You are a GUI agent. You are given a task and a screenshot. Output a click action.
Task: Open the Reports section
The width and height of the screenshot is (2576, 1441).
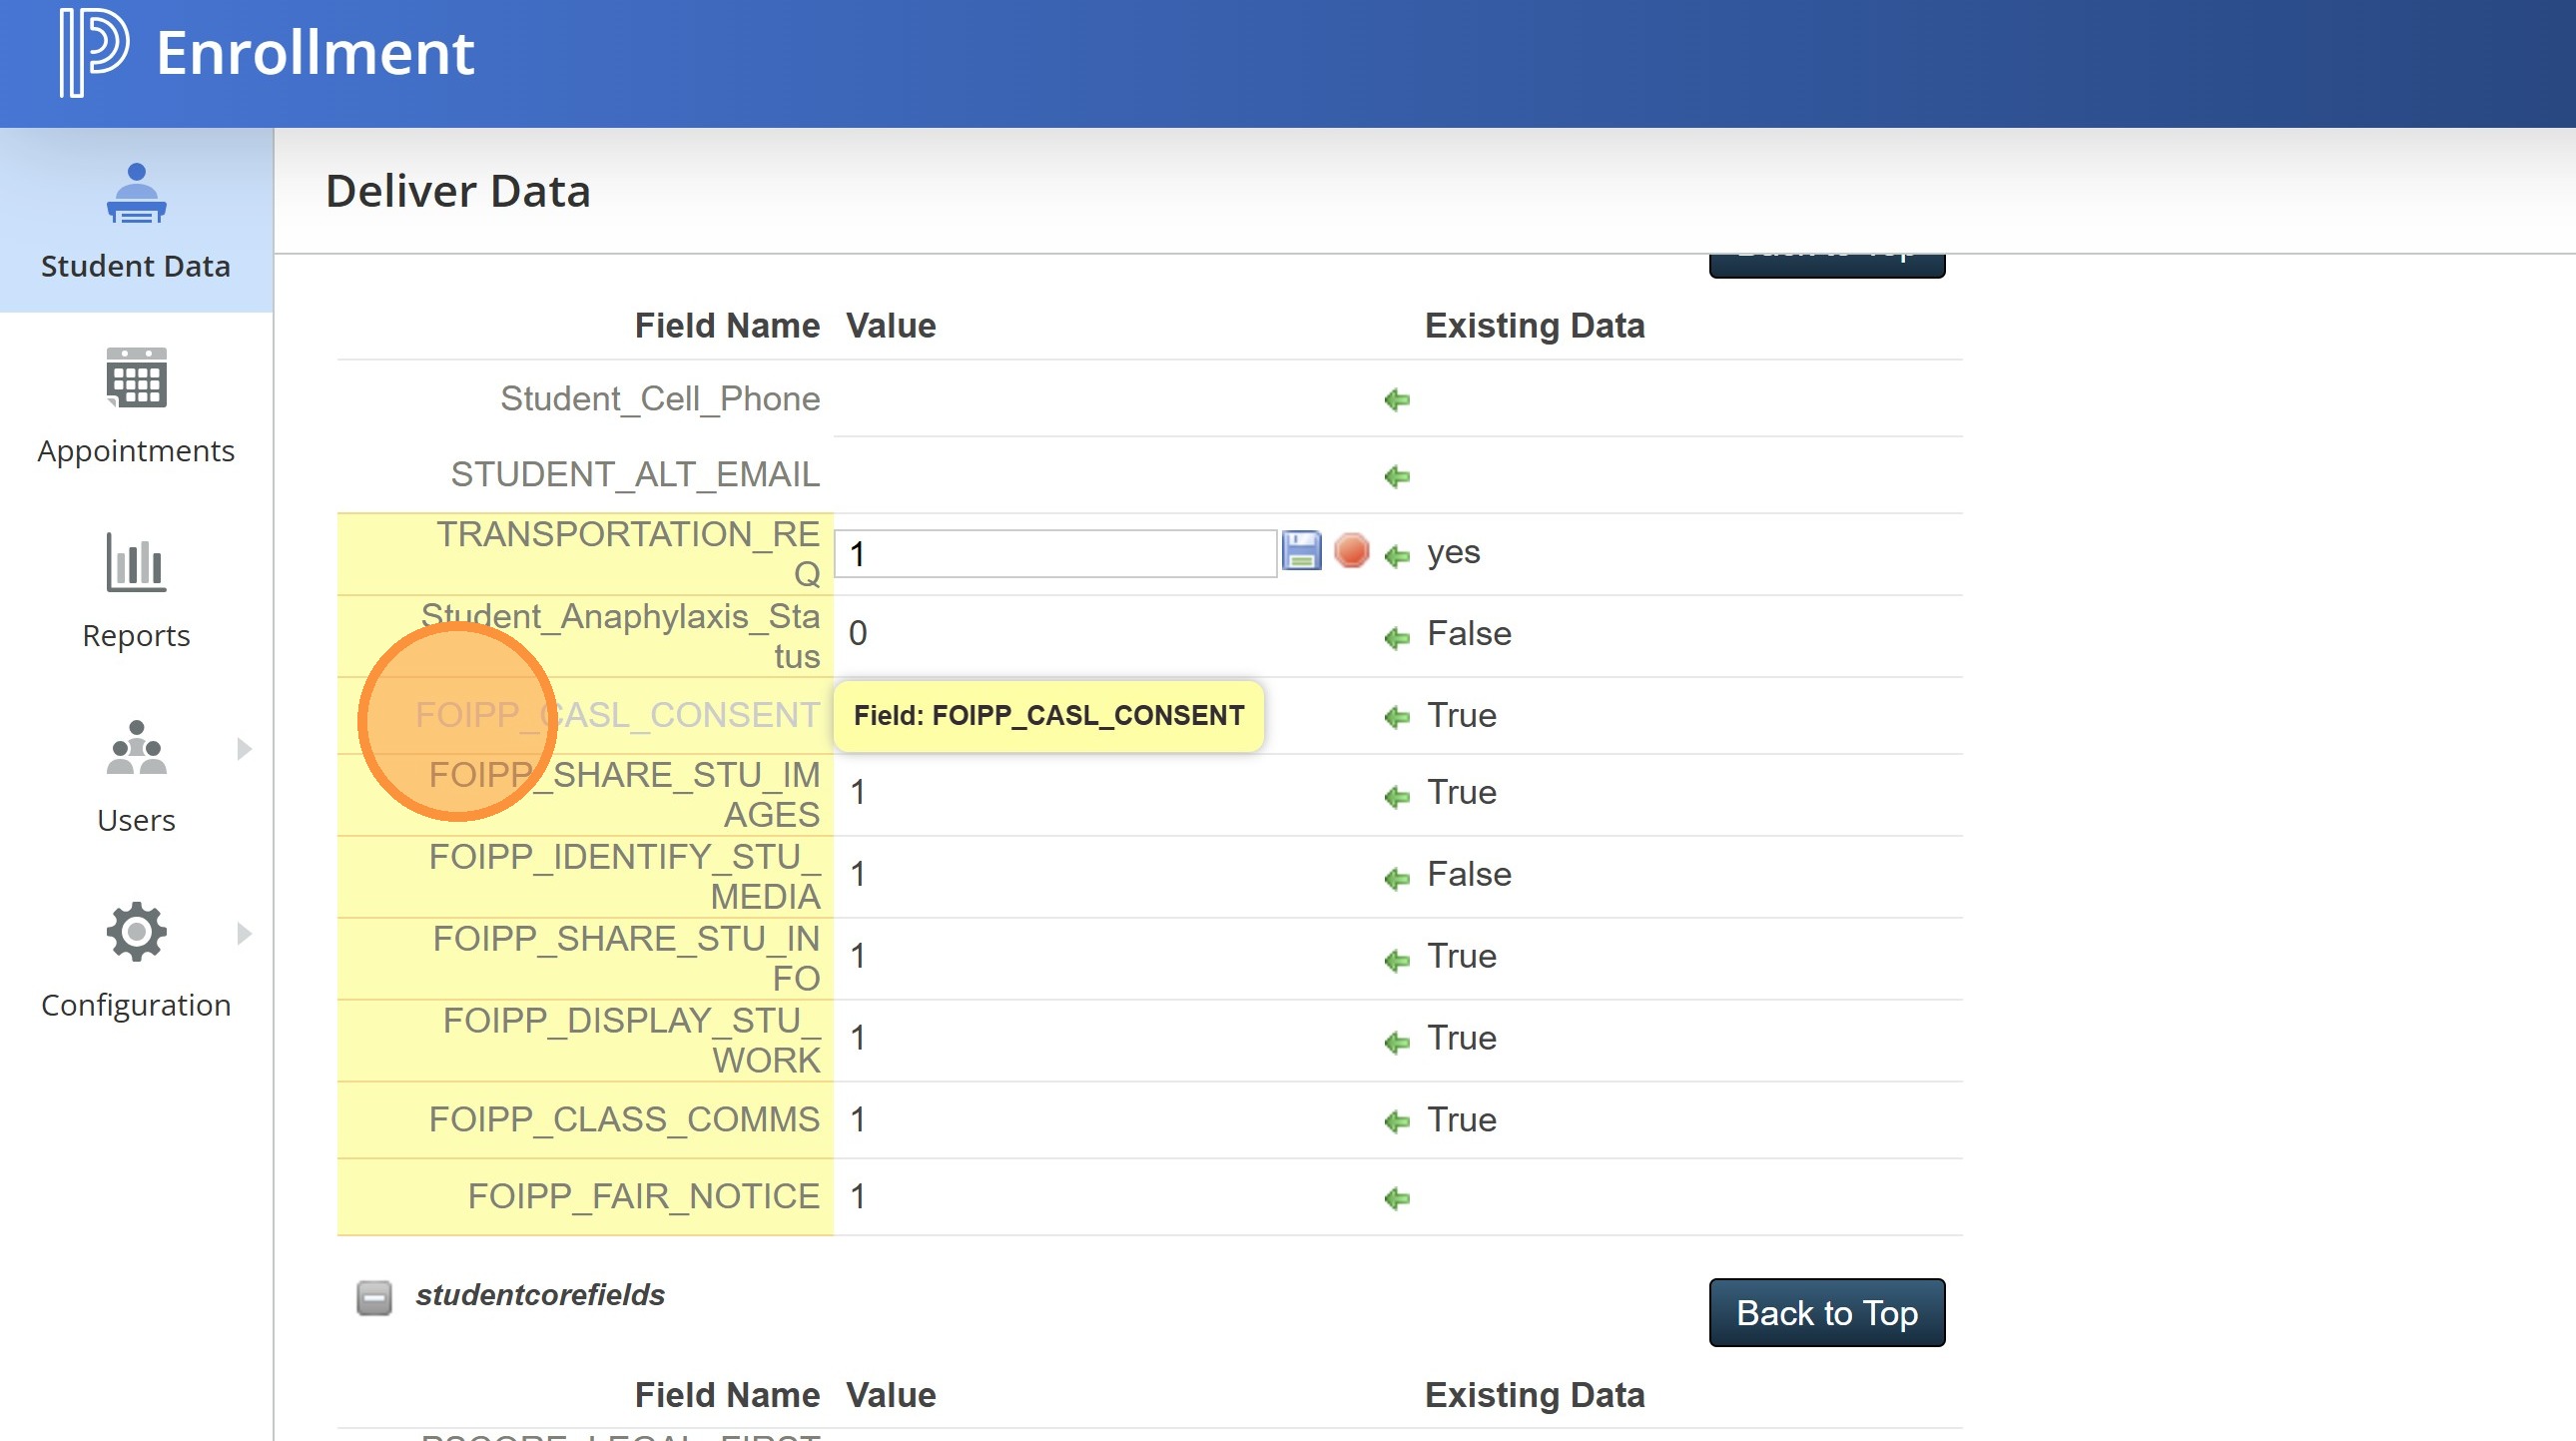point(136,590)
